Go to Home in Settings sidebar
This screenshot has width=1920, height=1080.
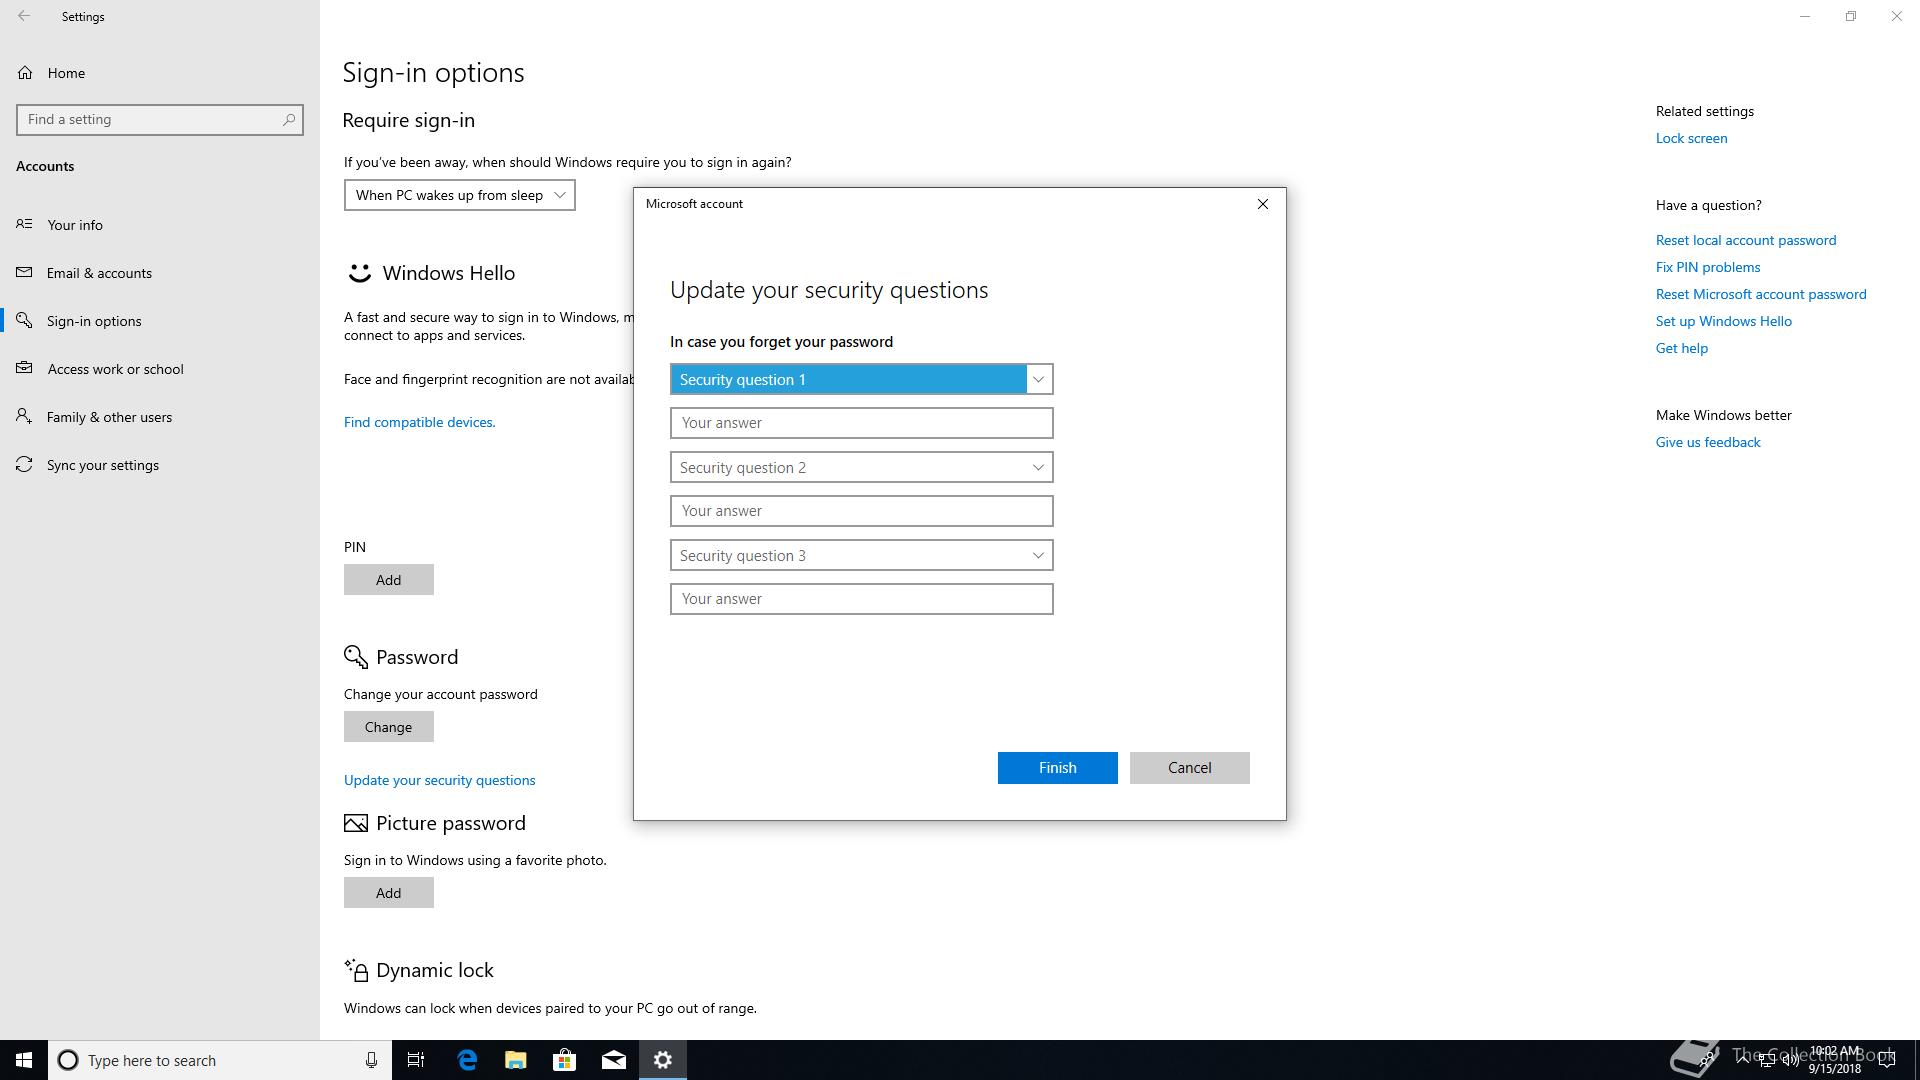[160, 73]
